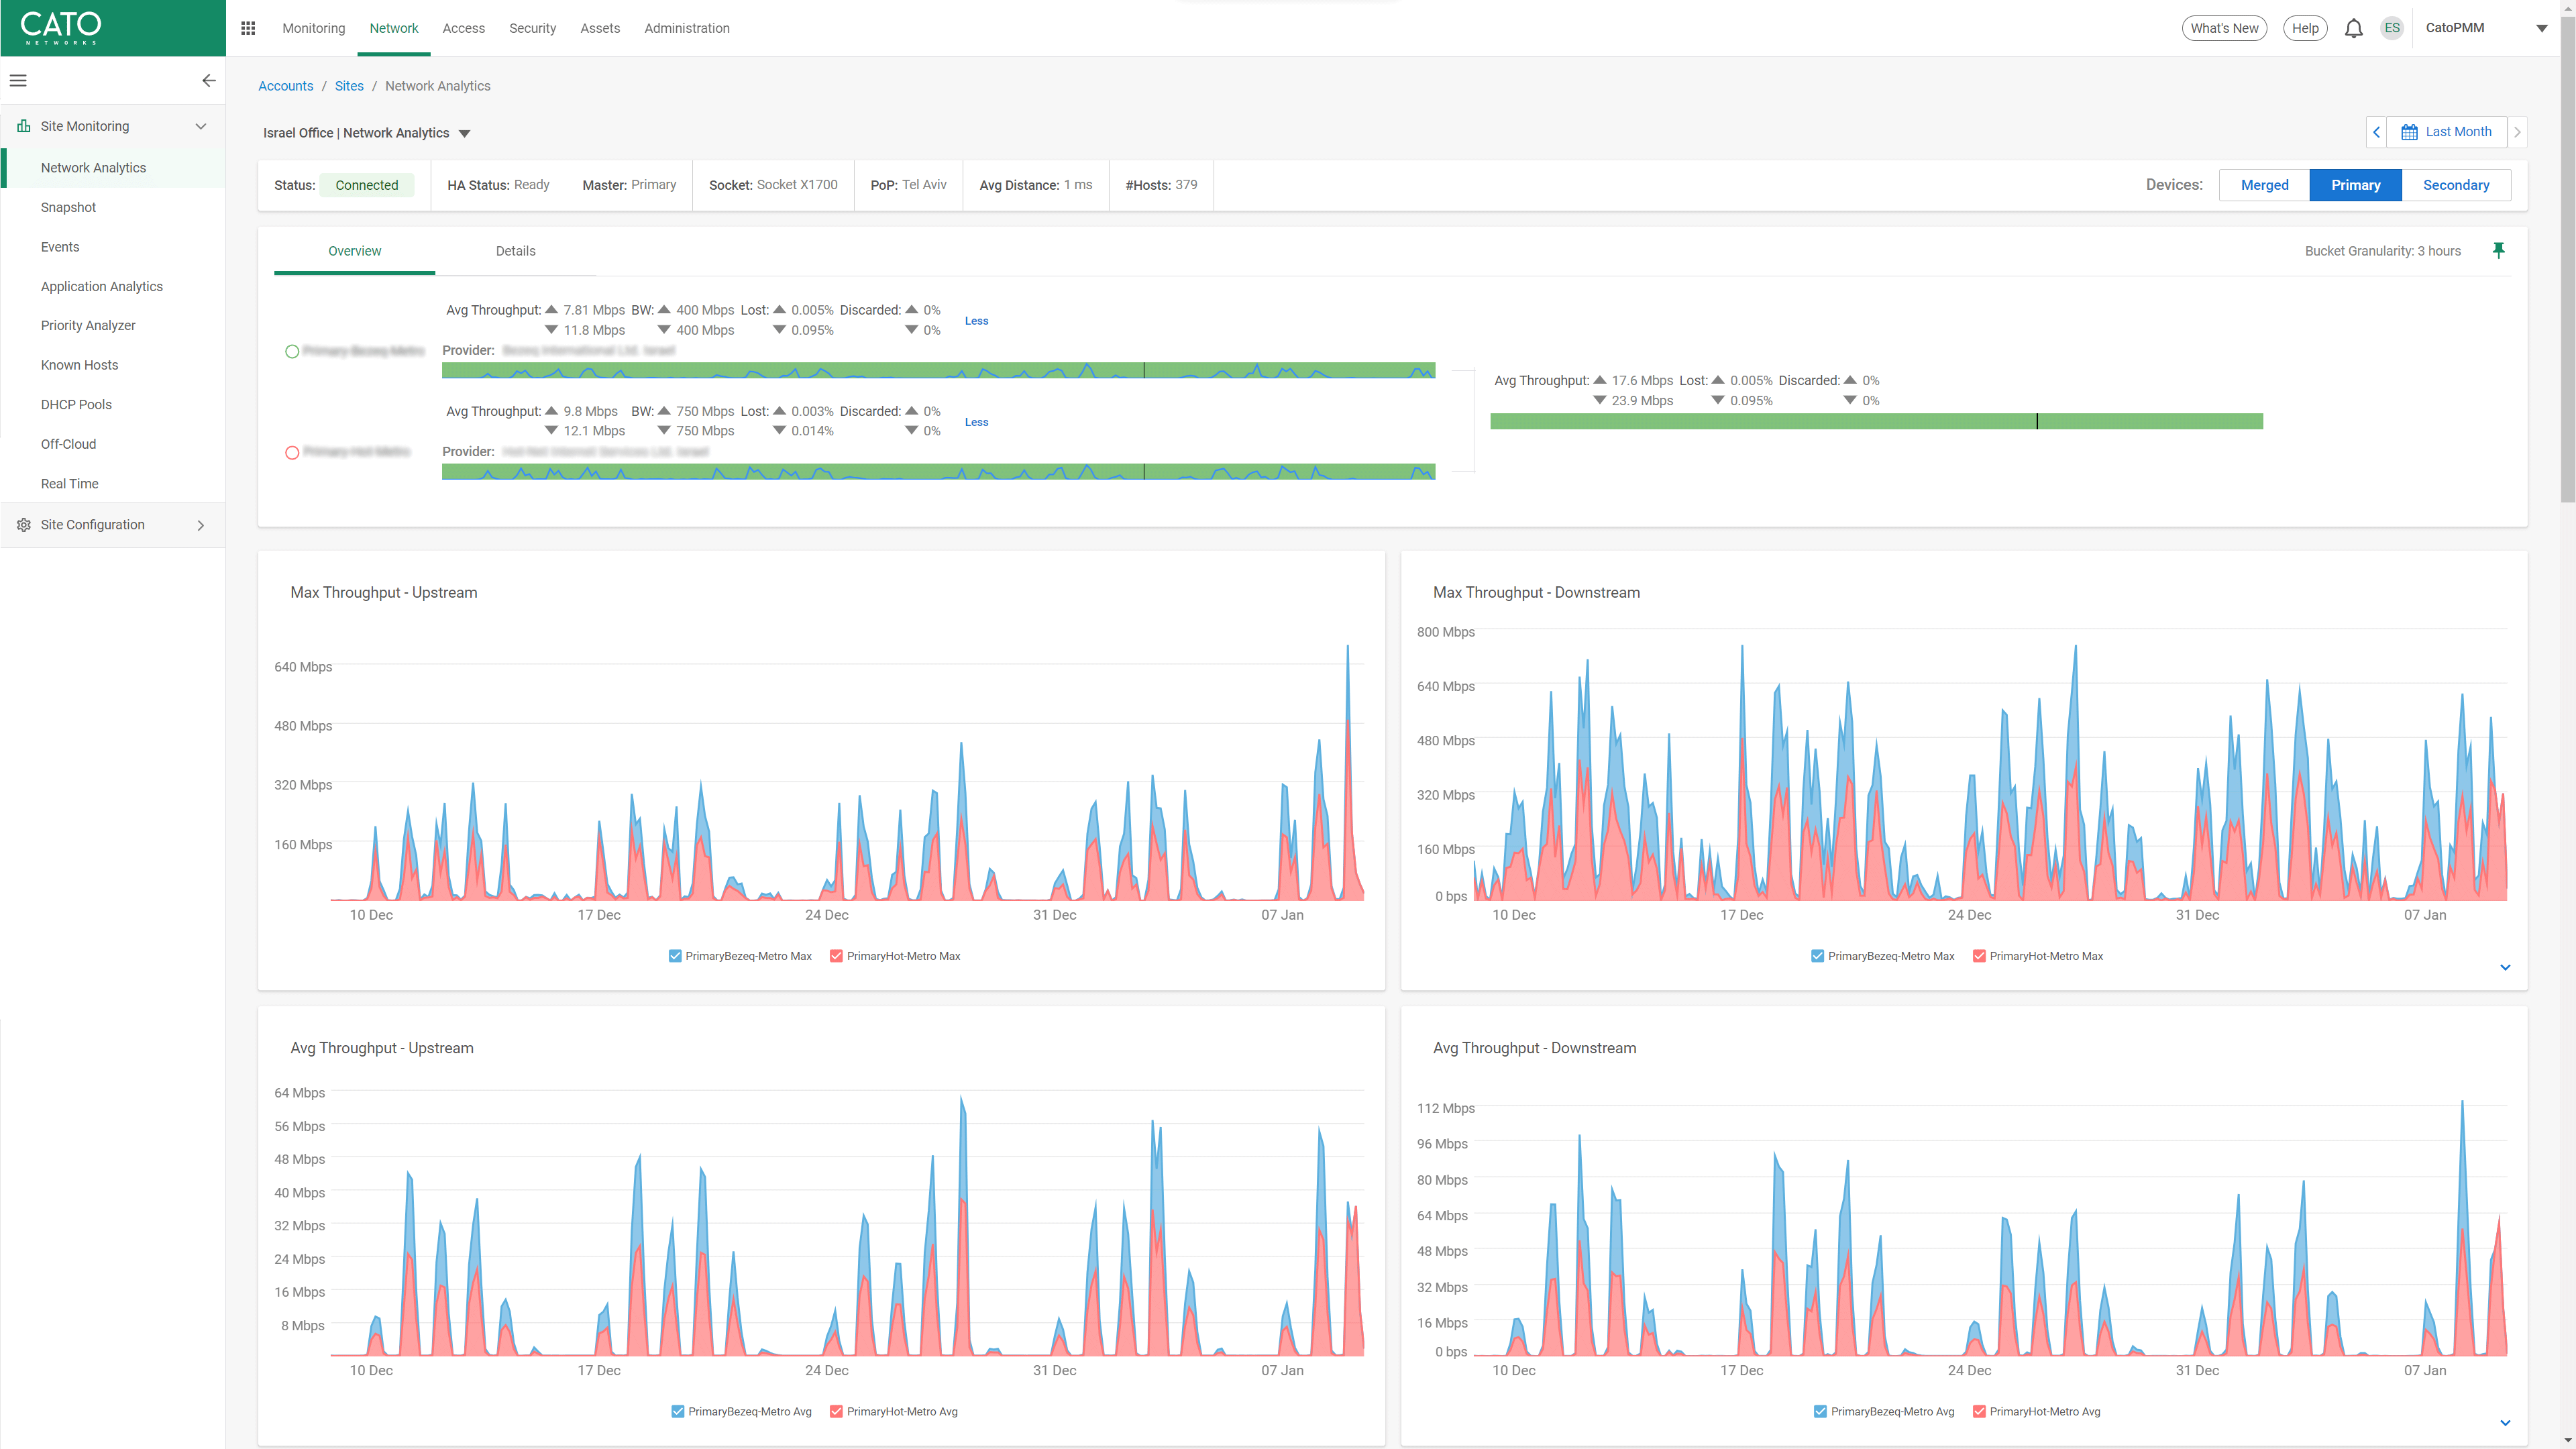This screenshot has width=2576, height=1449.
Task: Go to previous time period arrow
Action: [2376, 132]
